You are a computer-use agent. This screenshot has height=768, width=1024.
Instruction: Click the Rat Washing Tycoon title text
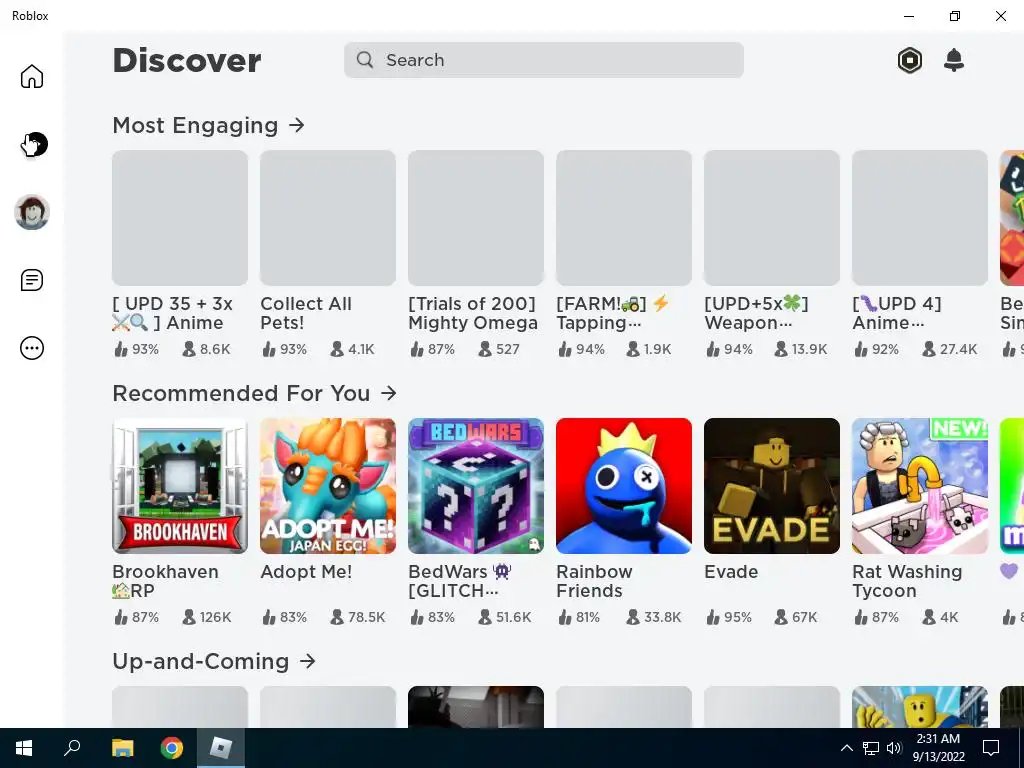pos(907,581)
